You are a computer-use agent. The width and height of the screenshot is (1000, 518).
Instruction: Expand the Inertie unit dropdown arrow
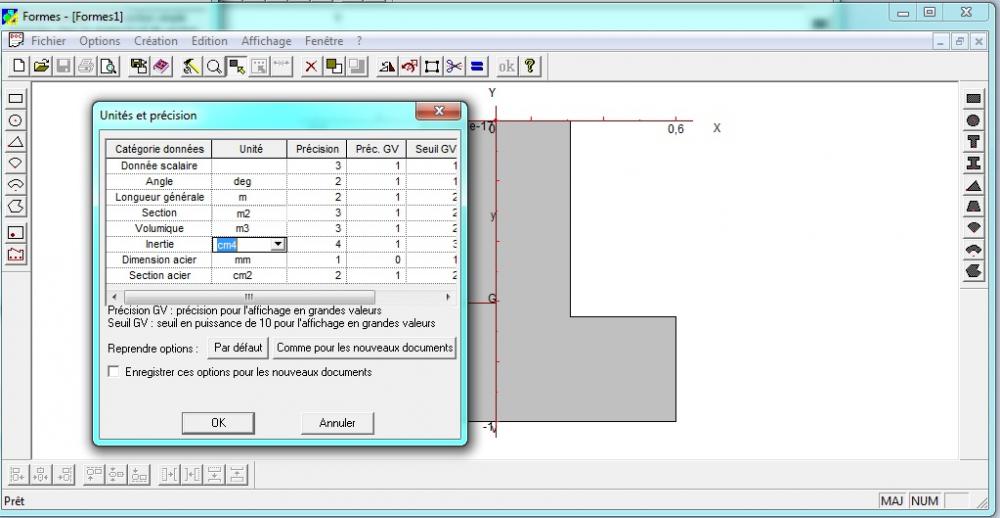point(278,244)
